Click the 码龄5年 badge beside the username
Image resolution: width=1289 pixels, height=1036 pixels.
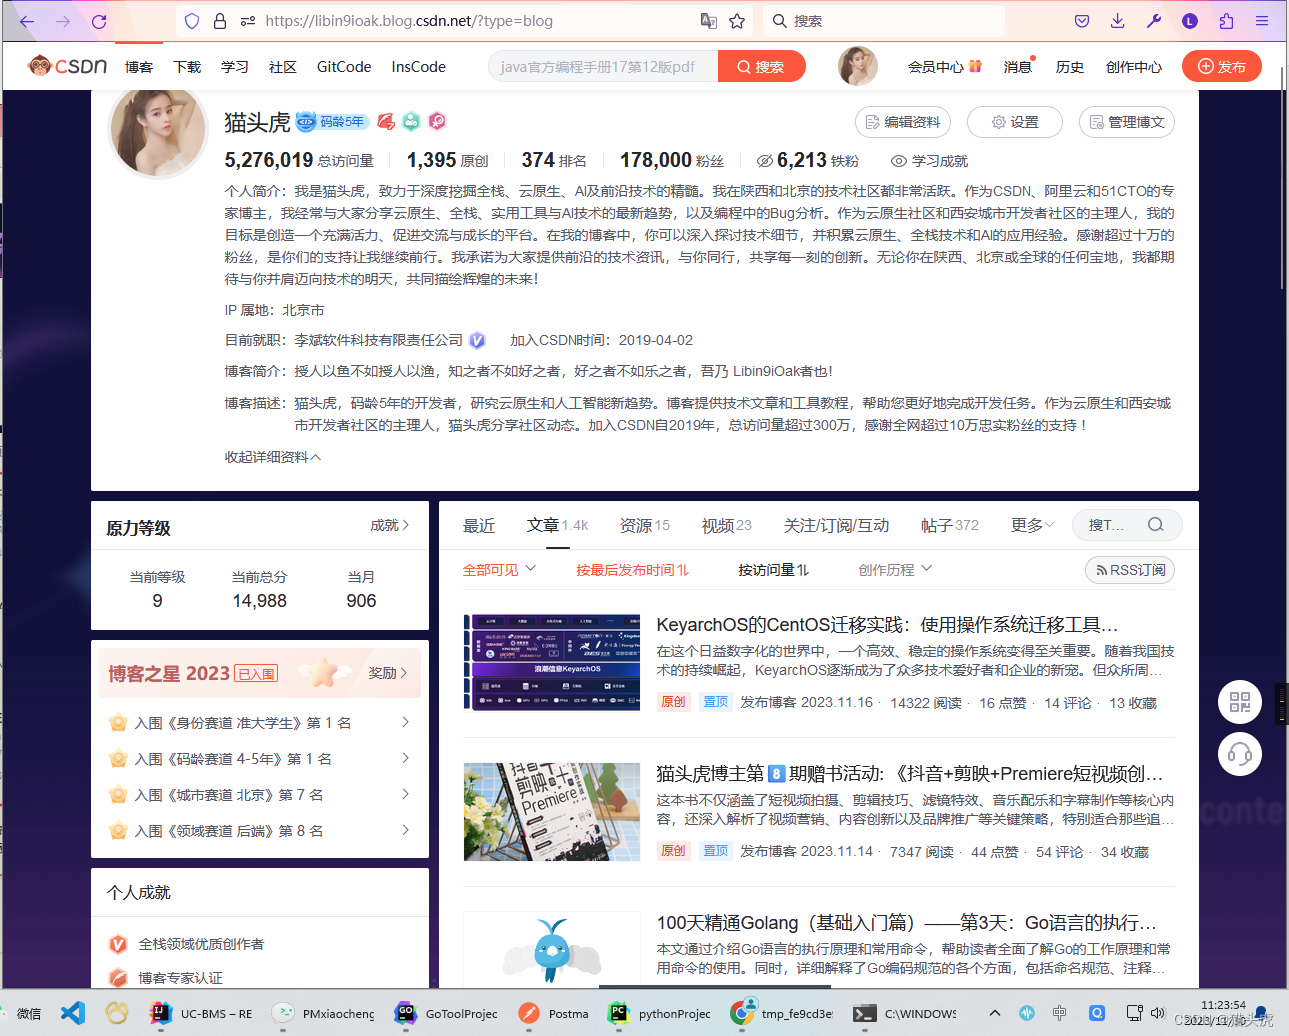pyautogui.click(x=334, y=122)
